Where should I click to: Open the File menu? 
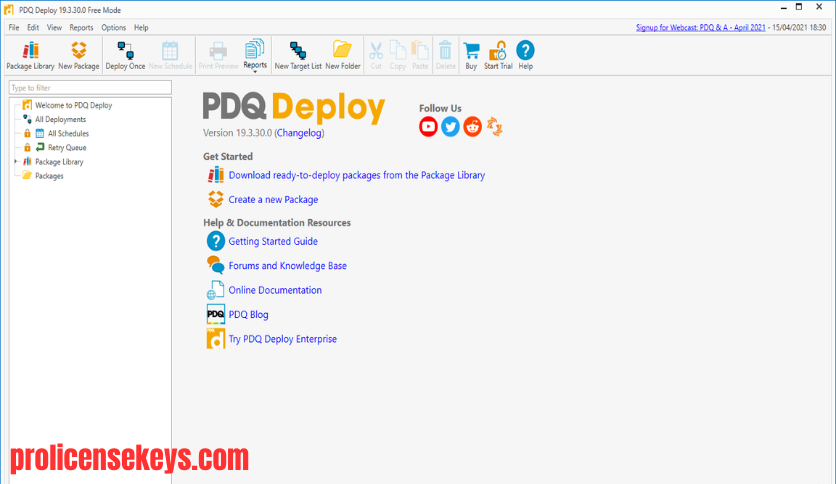[14, 28]
